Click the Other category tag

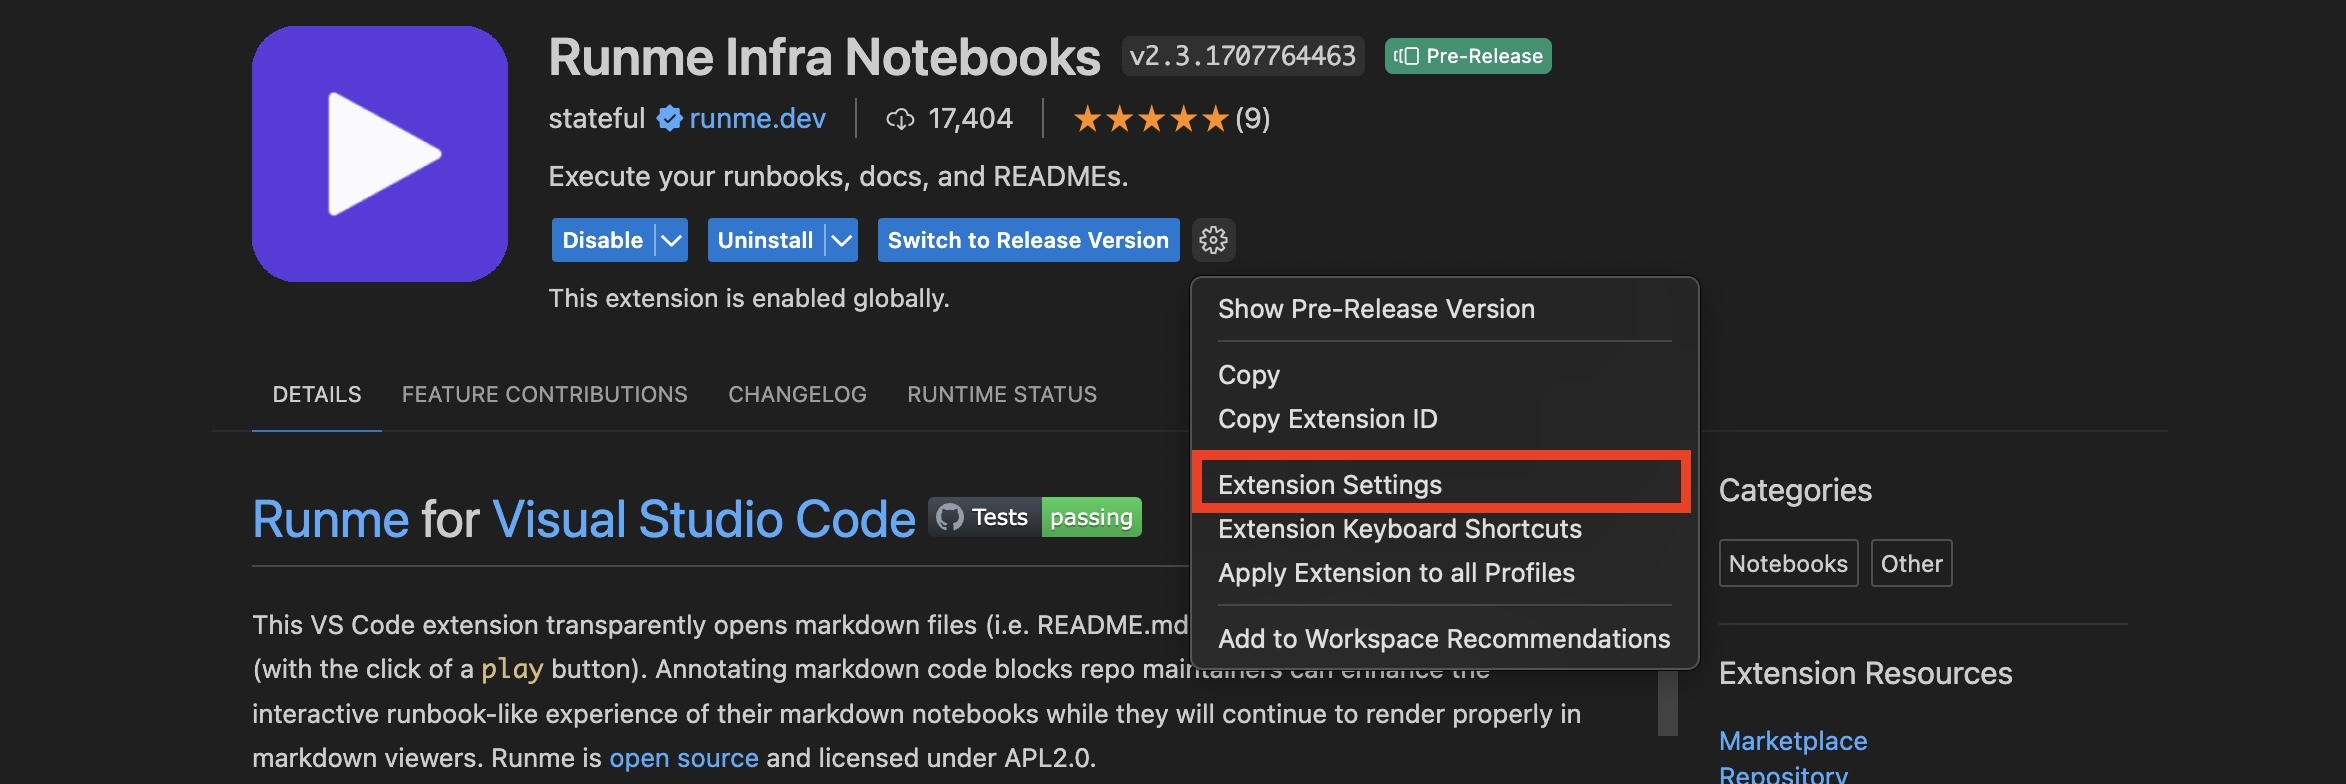point(1911,563)
